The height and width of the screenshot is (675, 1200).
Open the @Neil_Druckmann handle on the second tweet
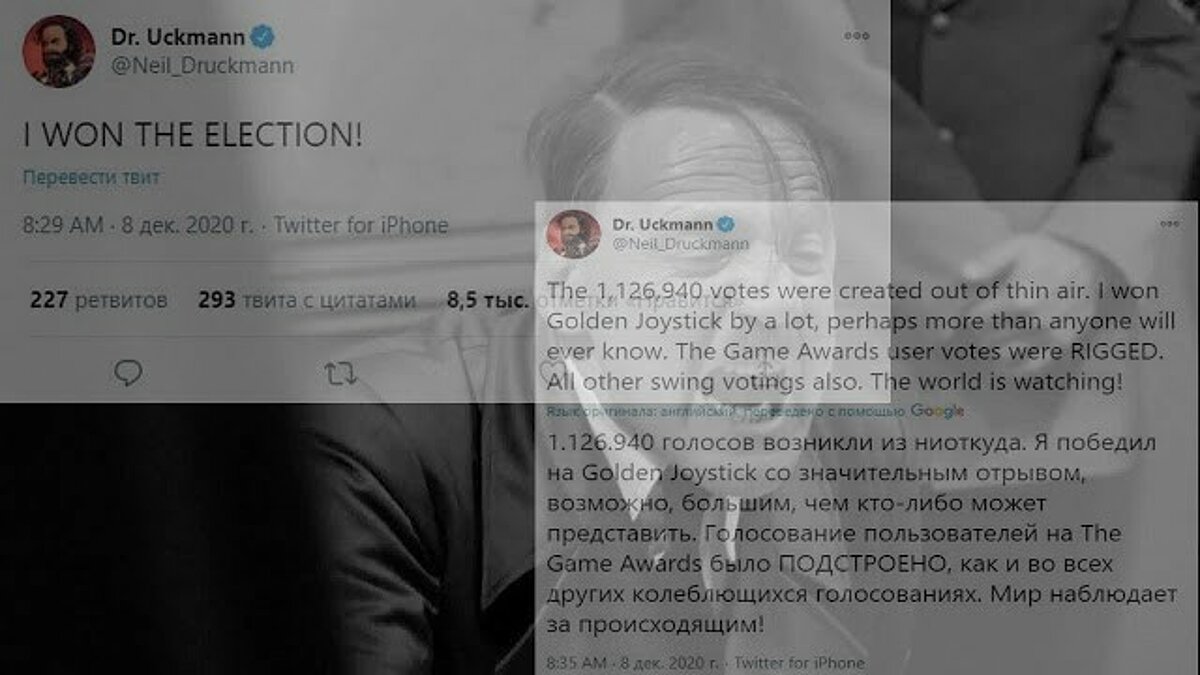[679, 242]
